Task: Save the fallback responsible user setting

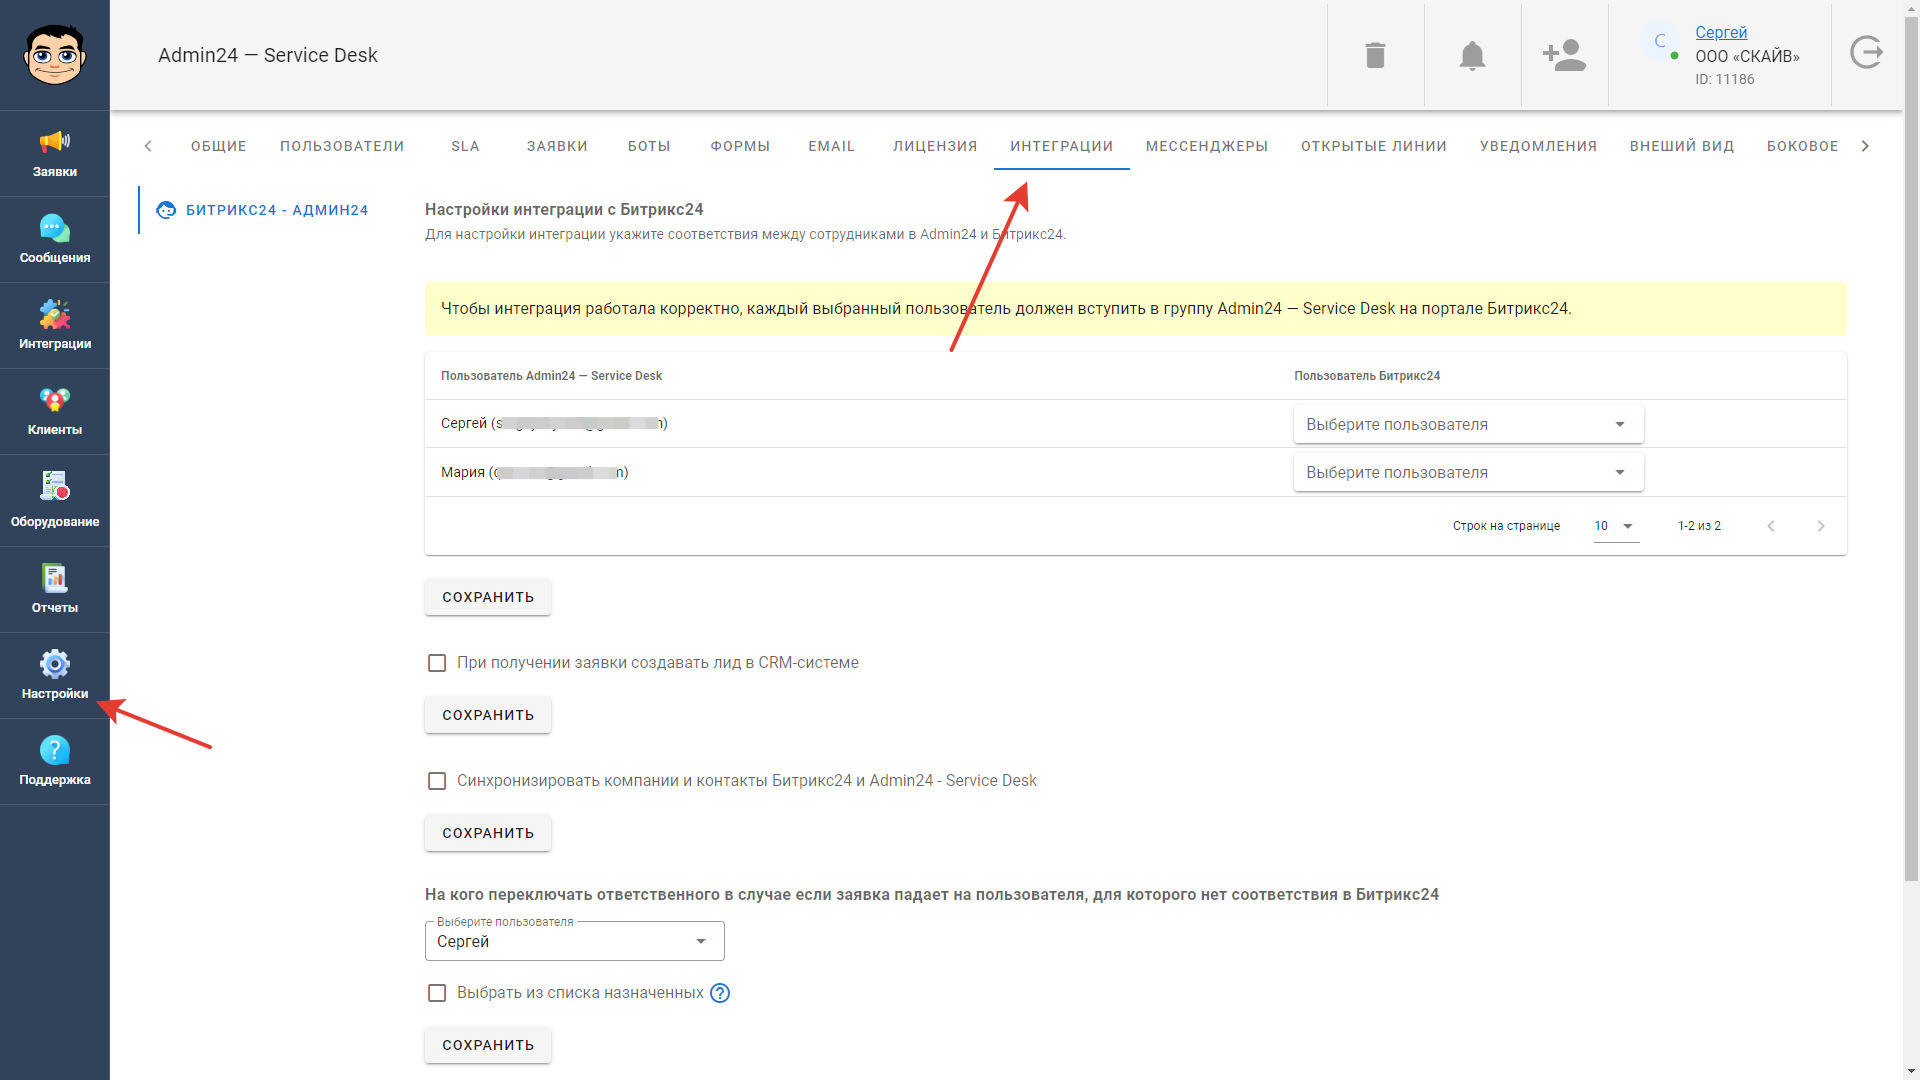Action: pyautogui.click(x=488, y=1045)
